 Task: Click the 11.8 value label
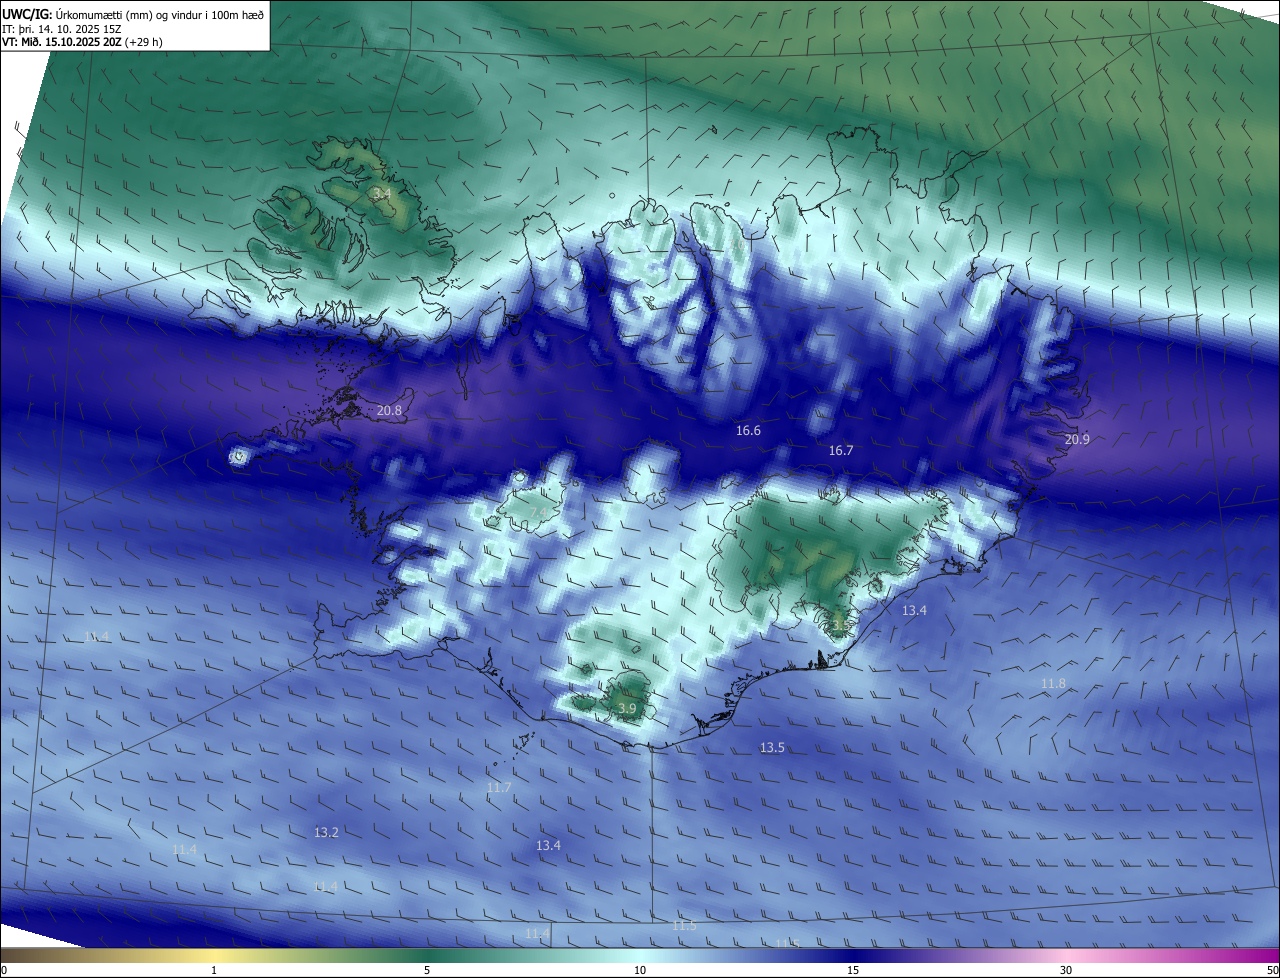(1054, 684)
